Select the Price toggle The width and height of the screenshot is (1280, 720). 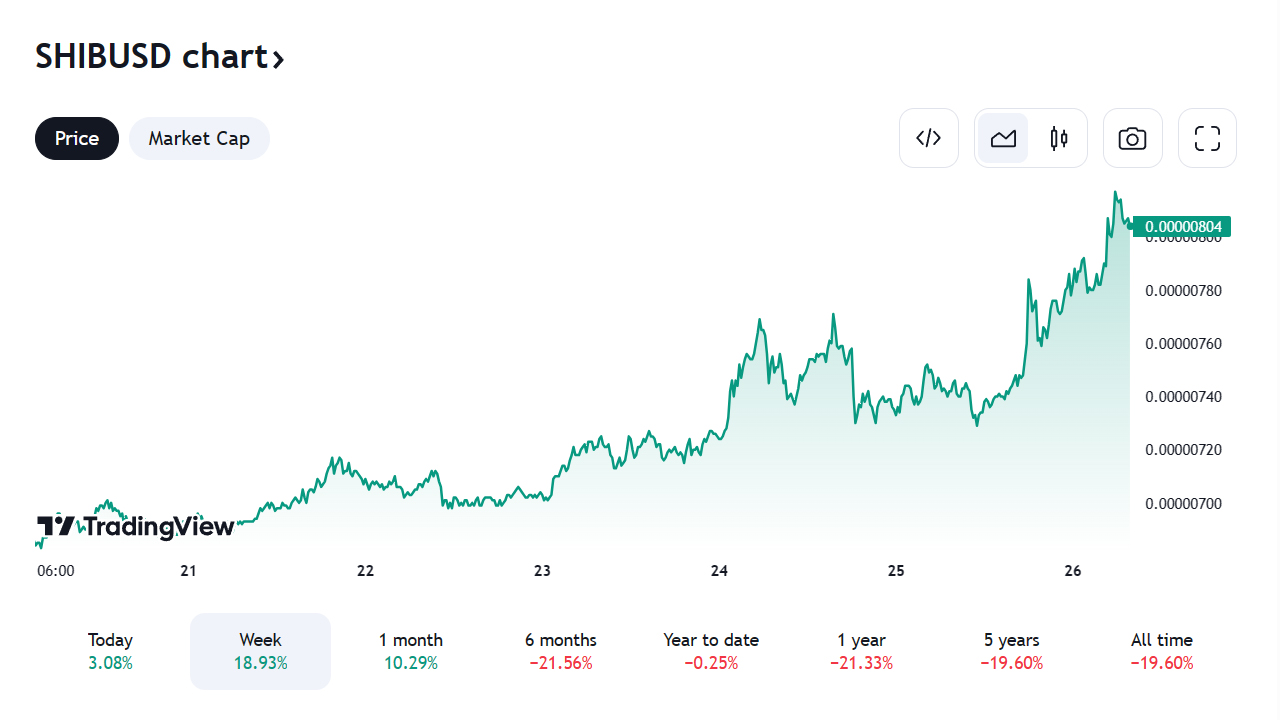tap(77, 138)
